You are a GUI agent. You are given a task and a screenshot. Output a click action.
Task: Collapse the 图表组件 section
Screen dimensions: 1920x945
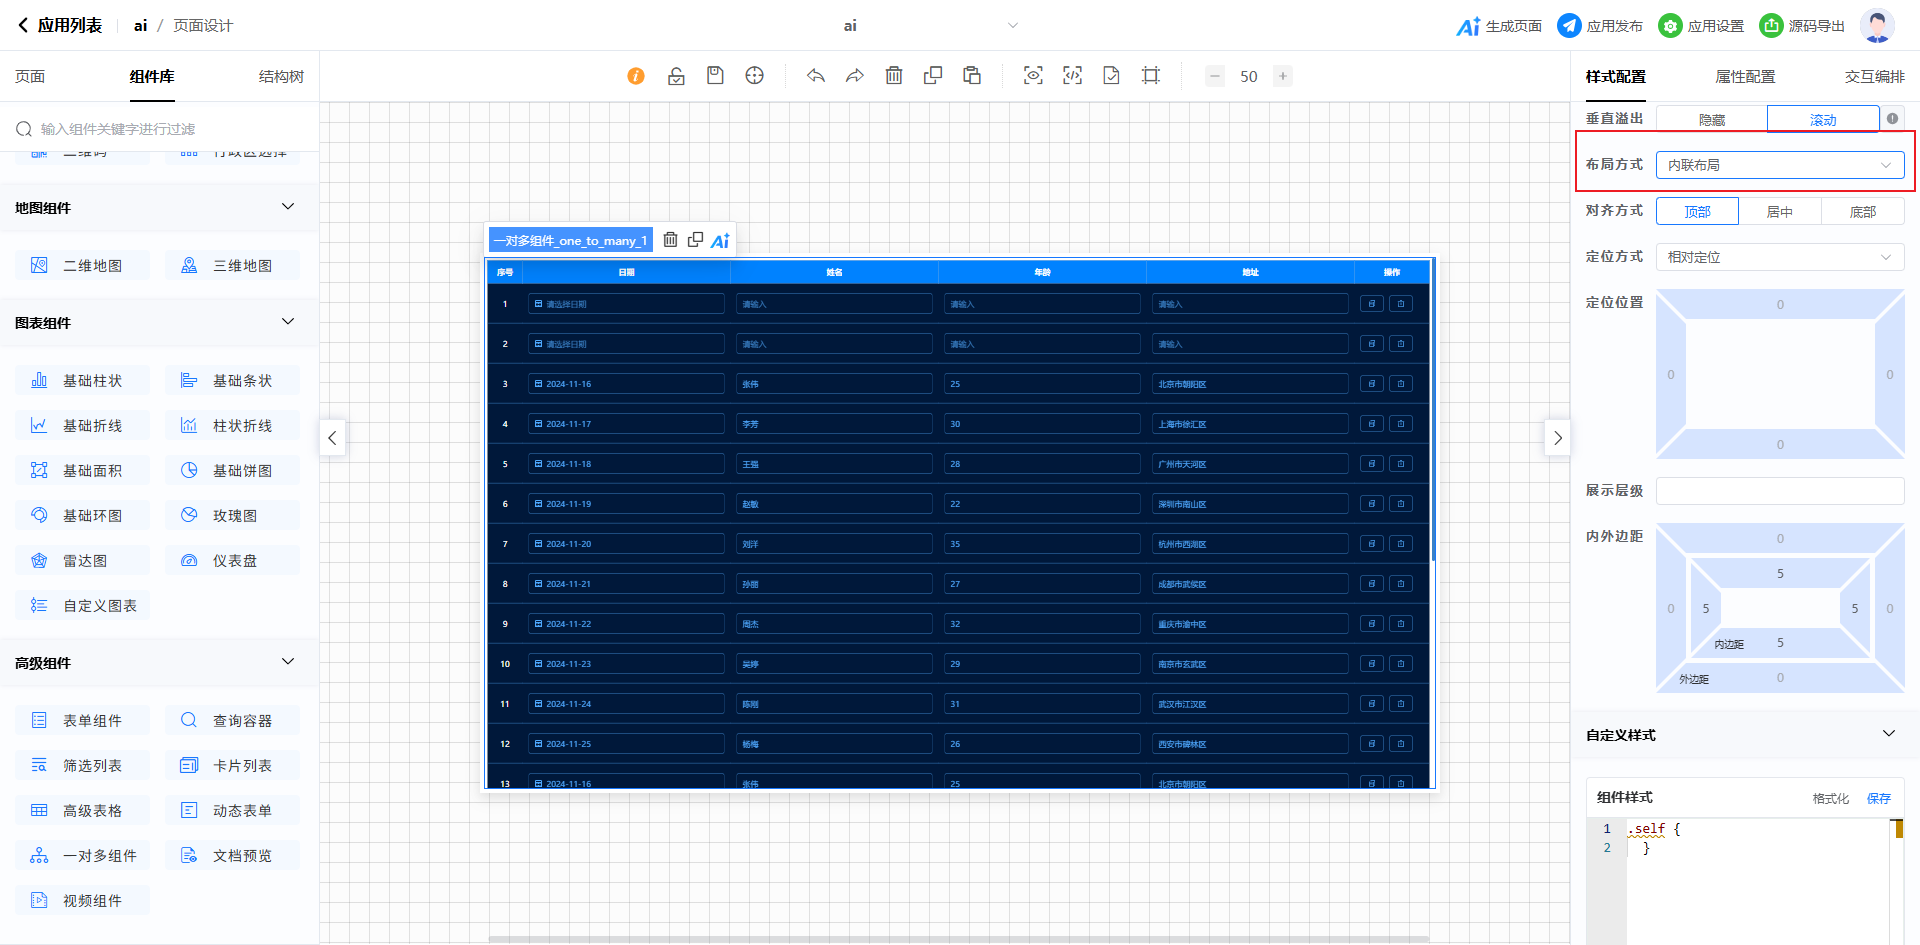288,322
